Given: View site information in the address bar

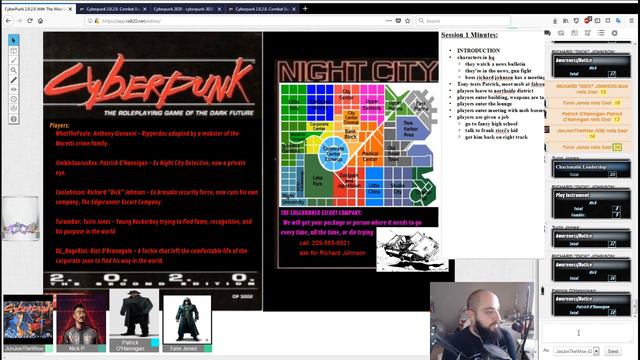Looking at the screenshot, I should coord(90,21).
